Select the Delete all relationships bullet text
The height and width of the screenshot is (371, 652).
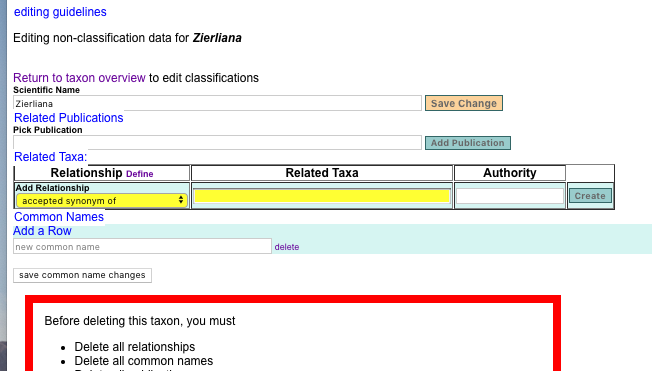click(135, 346)
